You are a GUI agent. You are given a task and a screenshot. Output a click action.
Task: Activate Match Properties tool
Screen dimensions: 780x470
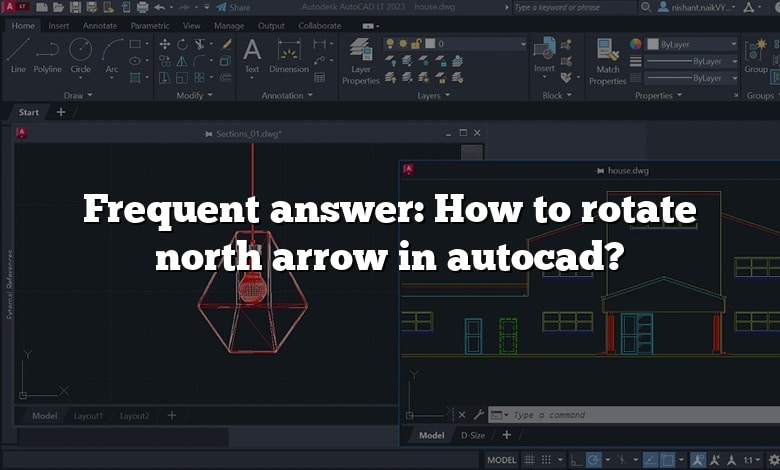[607, 59]
